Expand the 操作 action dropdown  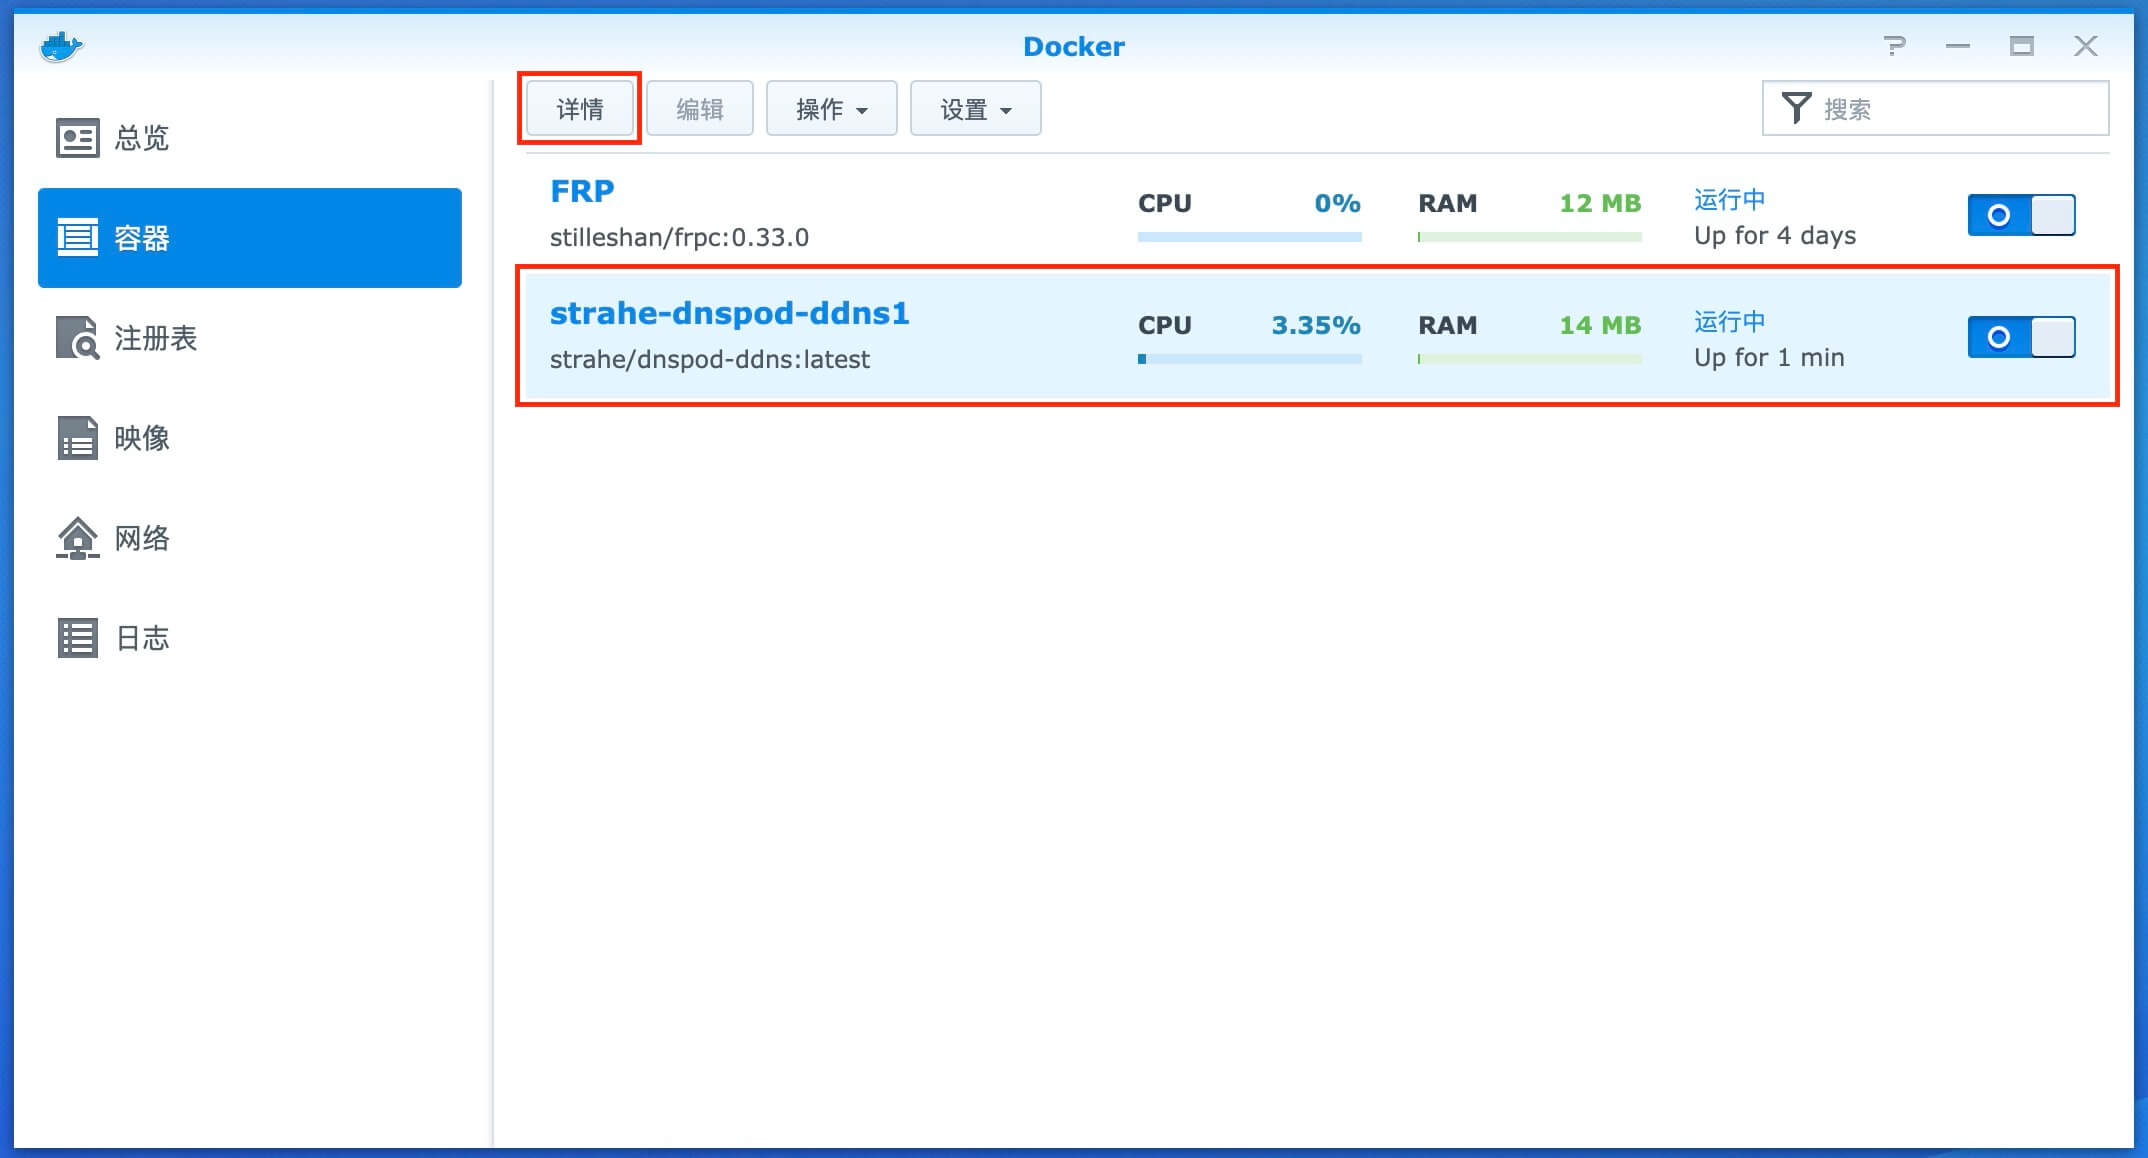(x=831, y=108)
